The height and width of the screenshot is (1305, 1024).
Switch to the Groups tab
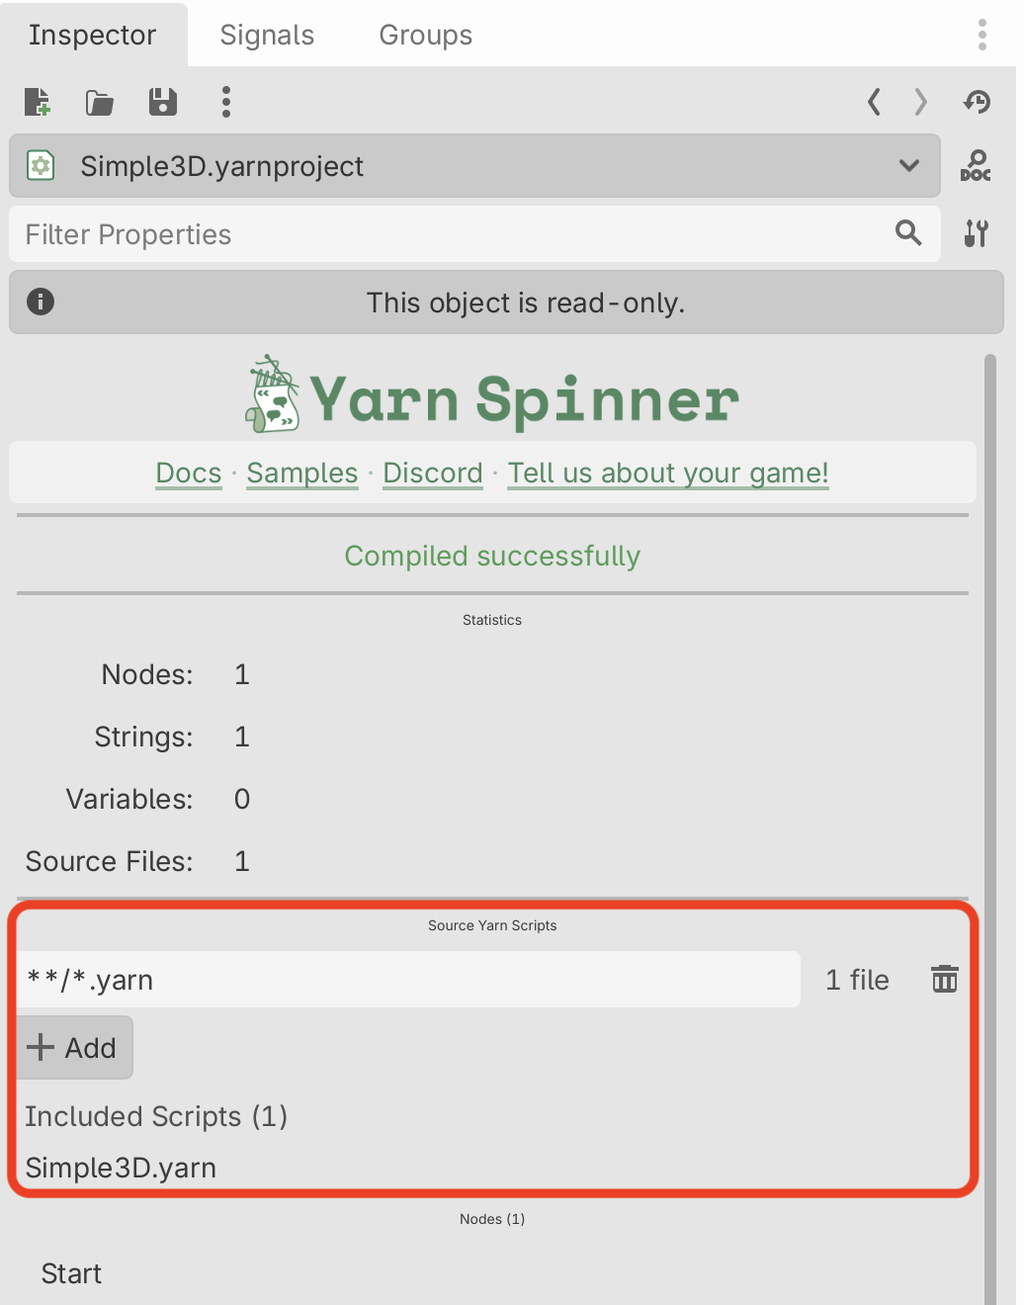point(426,35)
